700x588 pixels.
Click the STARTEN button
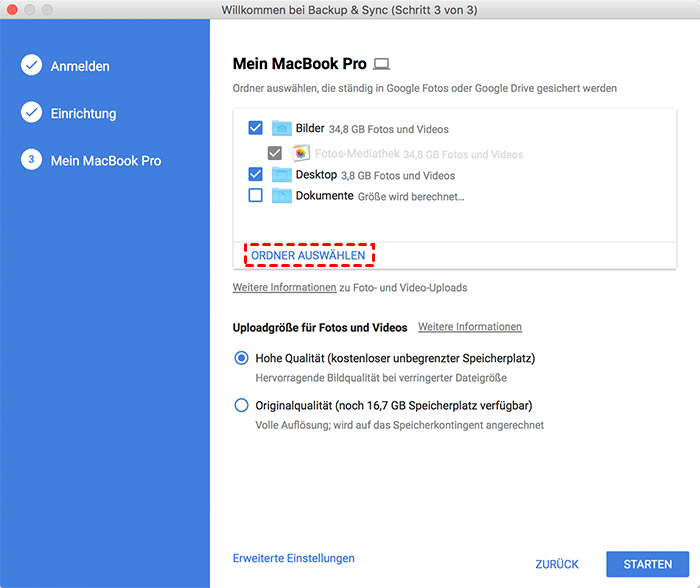pyautogui.click(x=647, y=564)
